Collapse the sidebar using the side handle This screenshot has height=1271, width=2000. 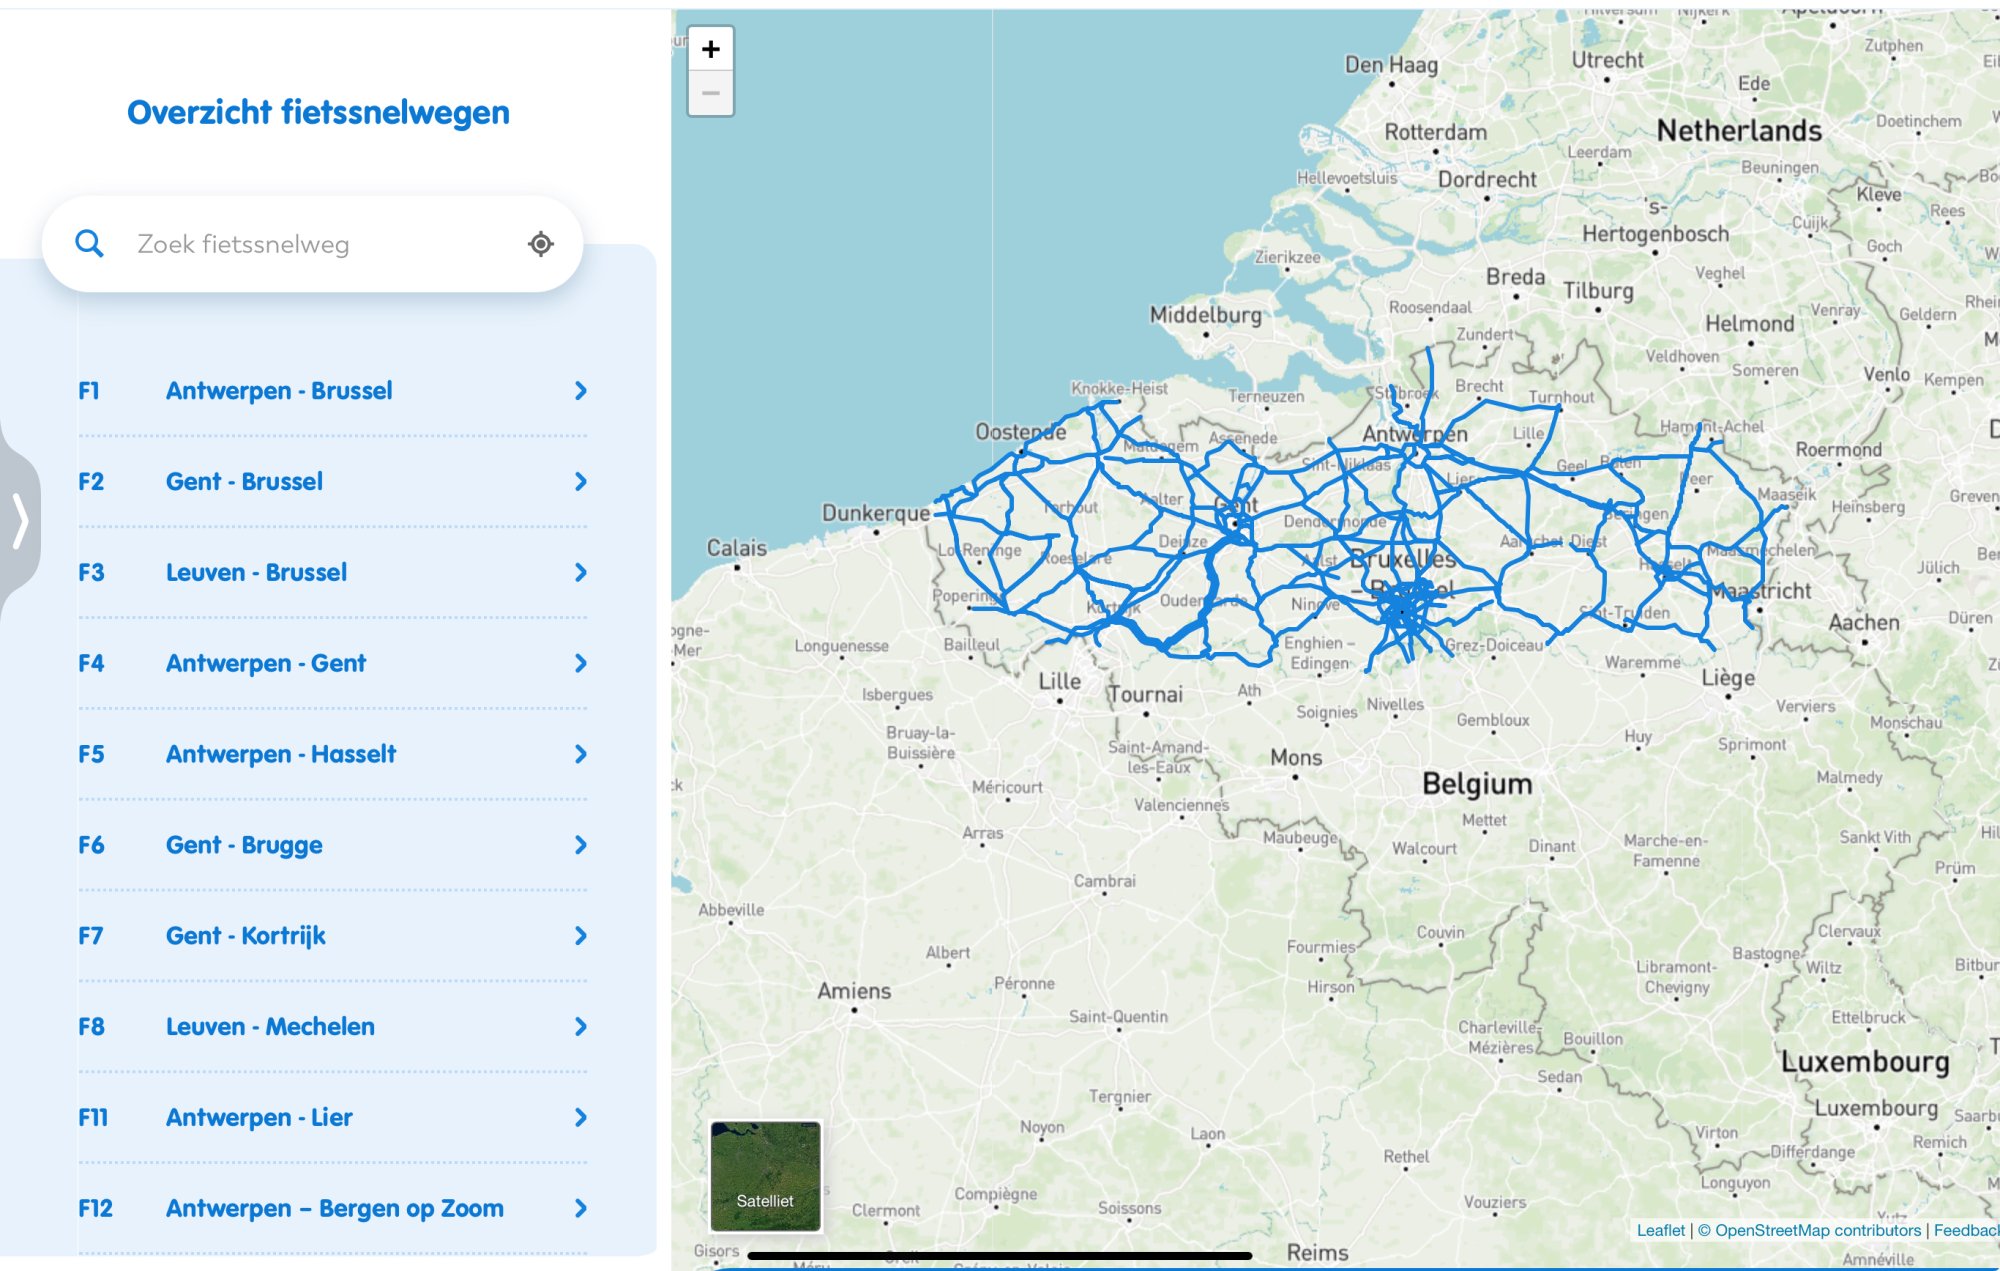(20, 520)
